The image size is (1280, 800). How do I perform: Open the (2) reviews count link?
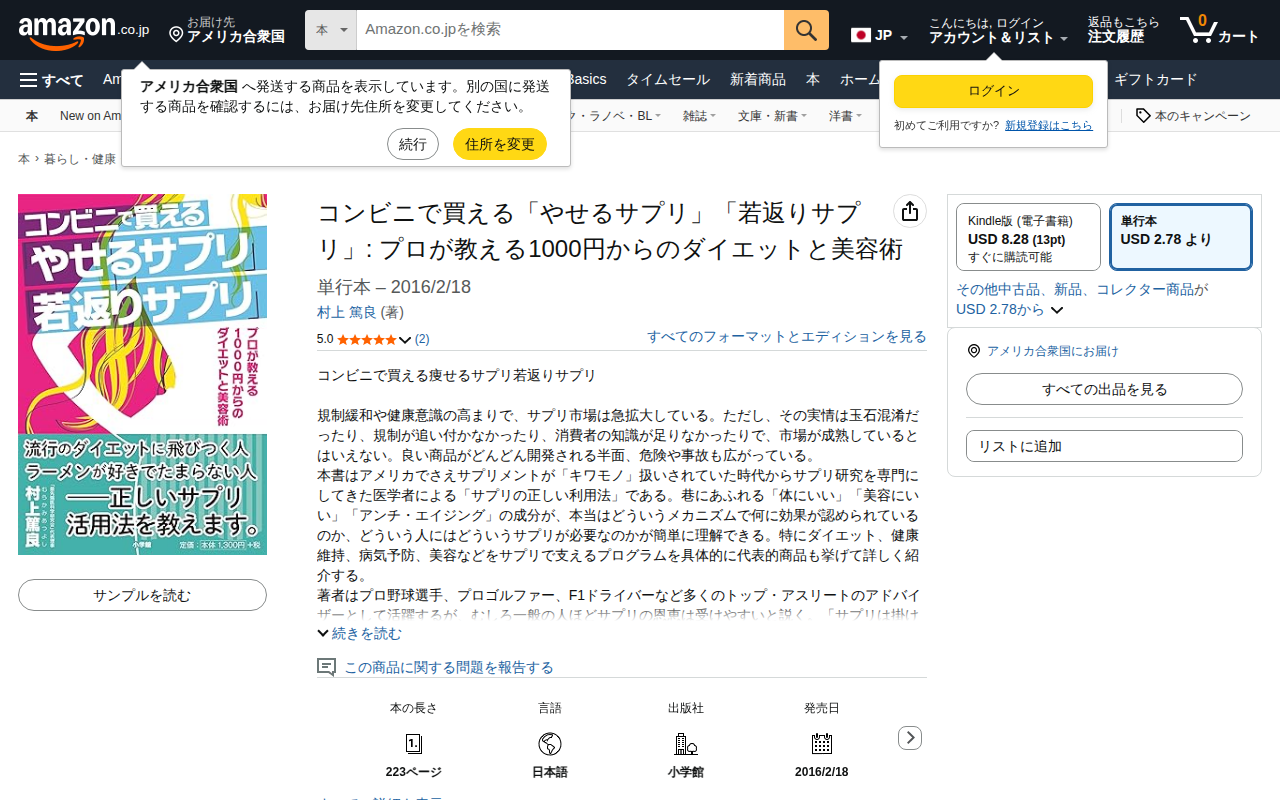422,339
